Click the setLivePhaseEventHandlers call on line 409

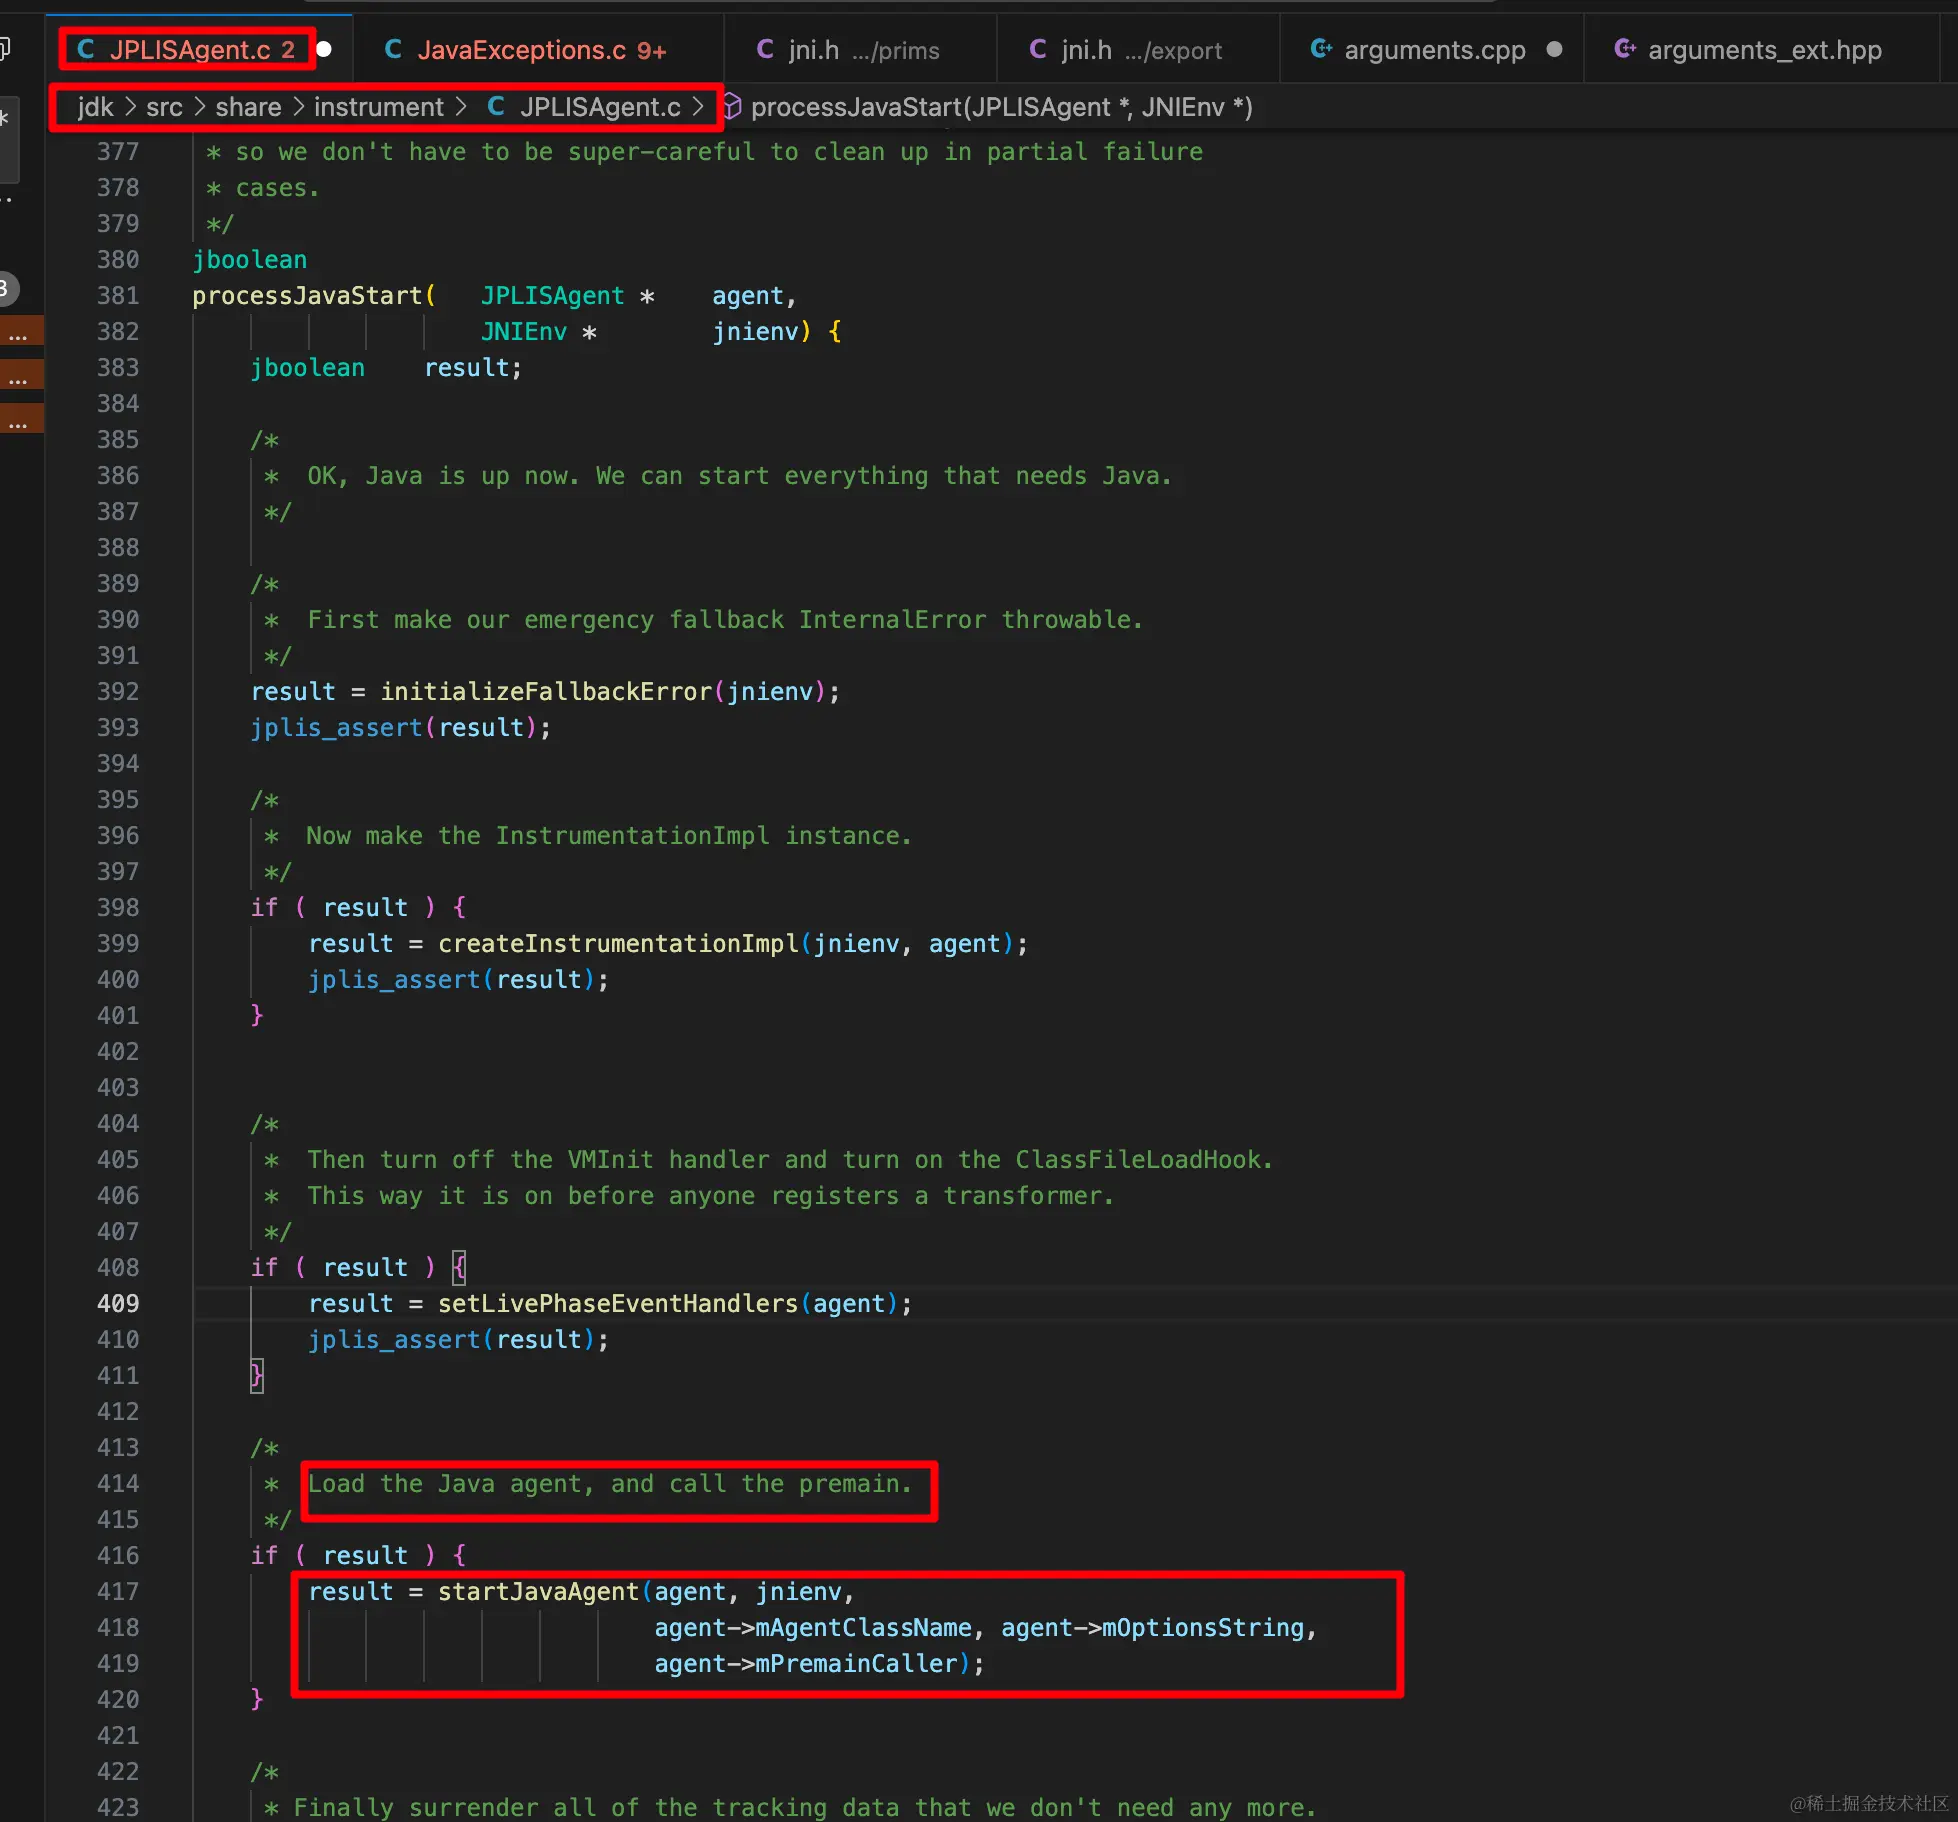tap(617, 1303)
